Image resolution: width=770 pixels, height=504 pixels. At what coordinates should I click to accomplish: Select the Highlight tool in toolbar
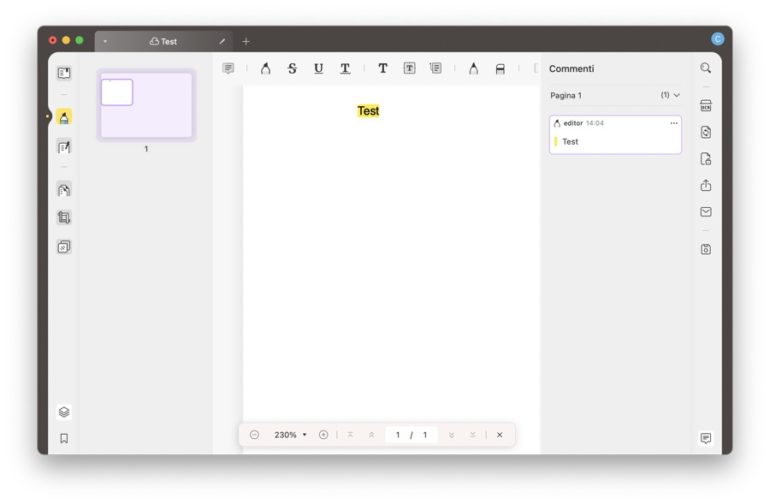point(266,68)
